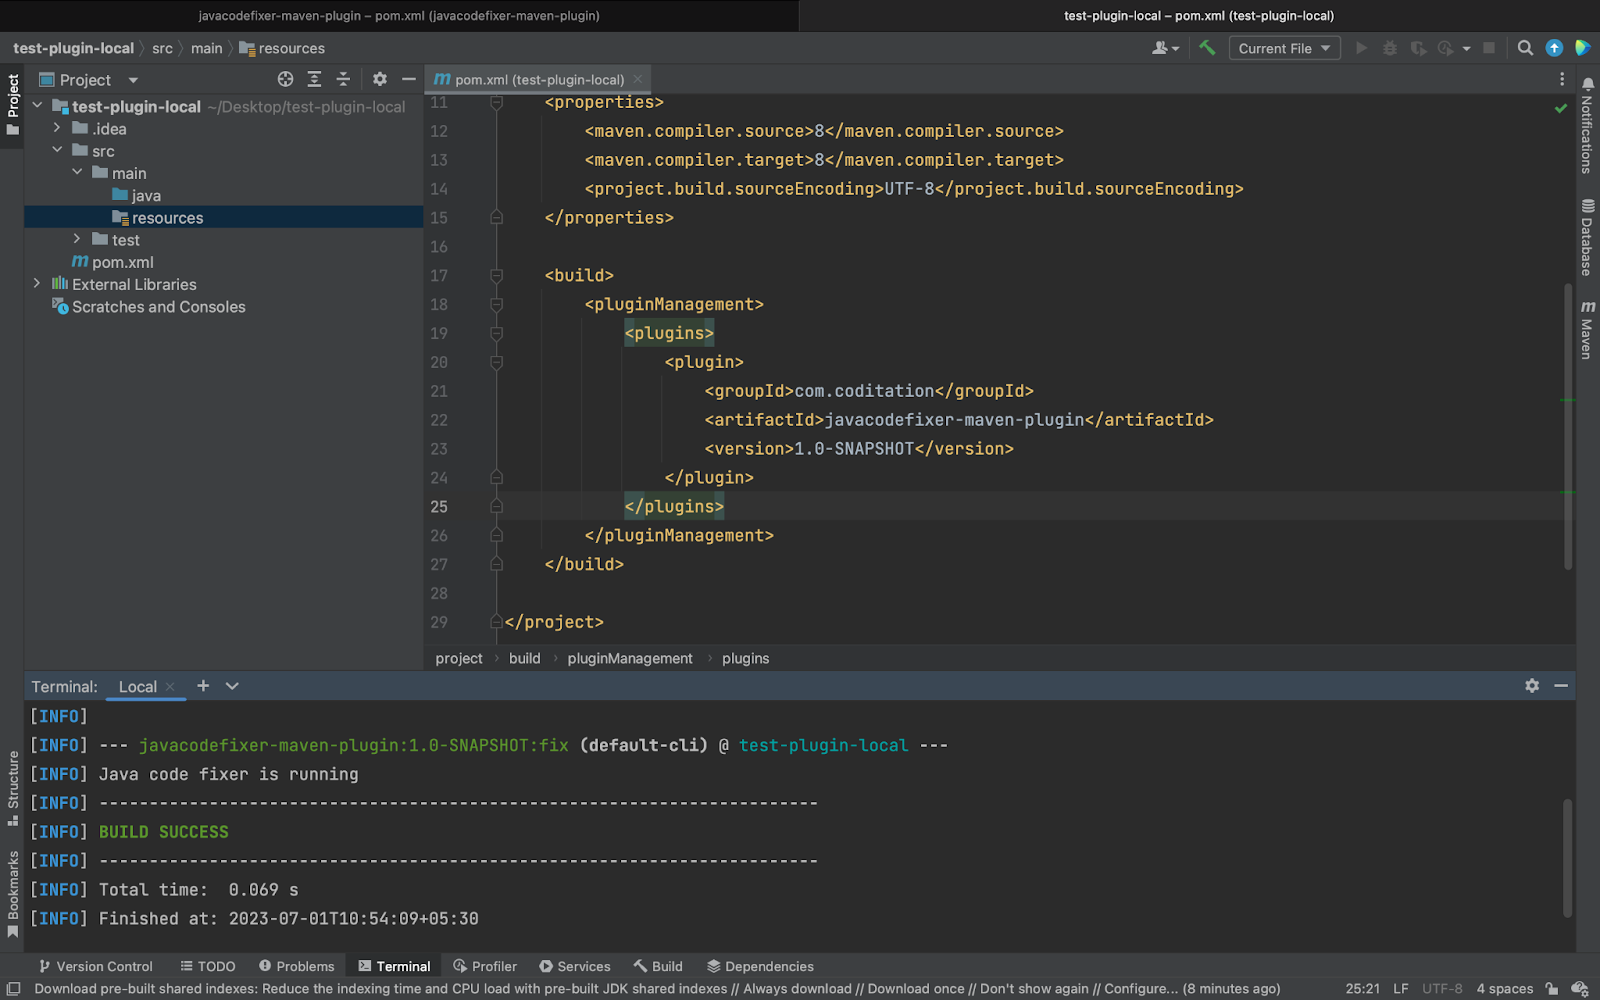This screenshot has width=1600, height=1000.
Task: Click the Debug bug icon
Action: click(x=1390, y=48)
